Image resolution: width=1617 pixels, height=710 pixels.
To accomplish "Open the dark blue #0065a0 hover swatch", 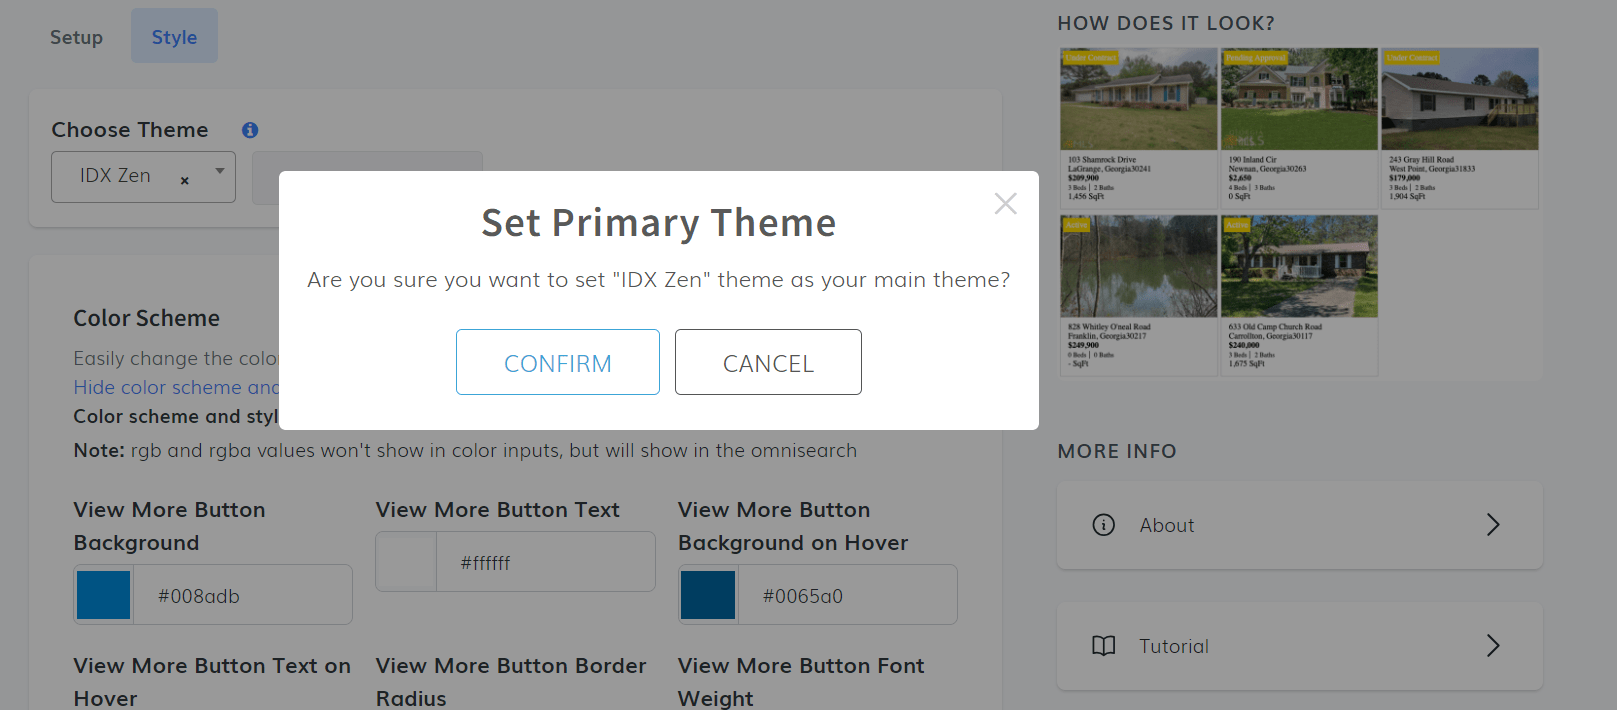I will pos(708,595).
